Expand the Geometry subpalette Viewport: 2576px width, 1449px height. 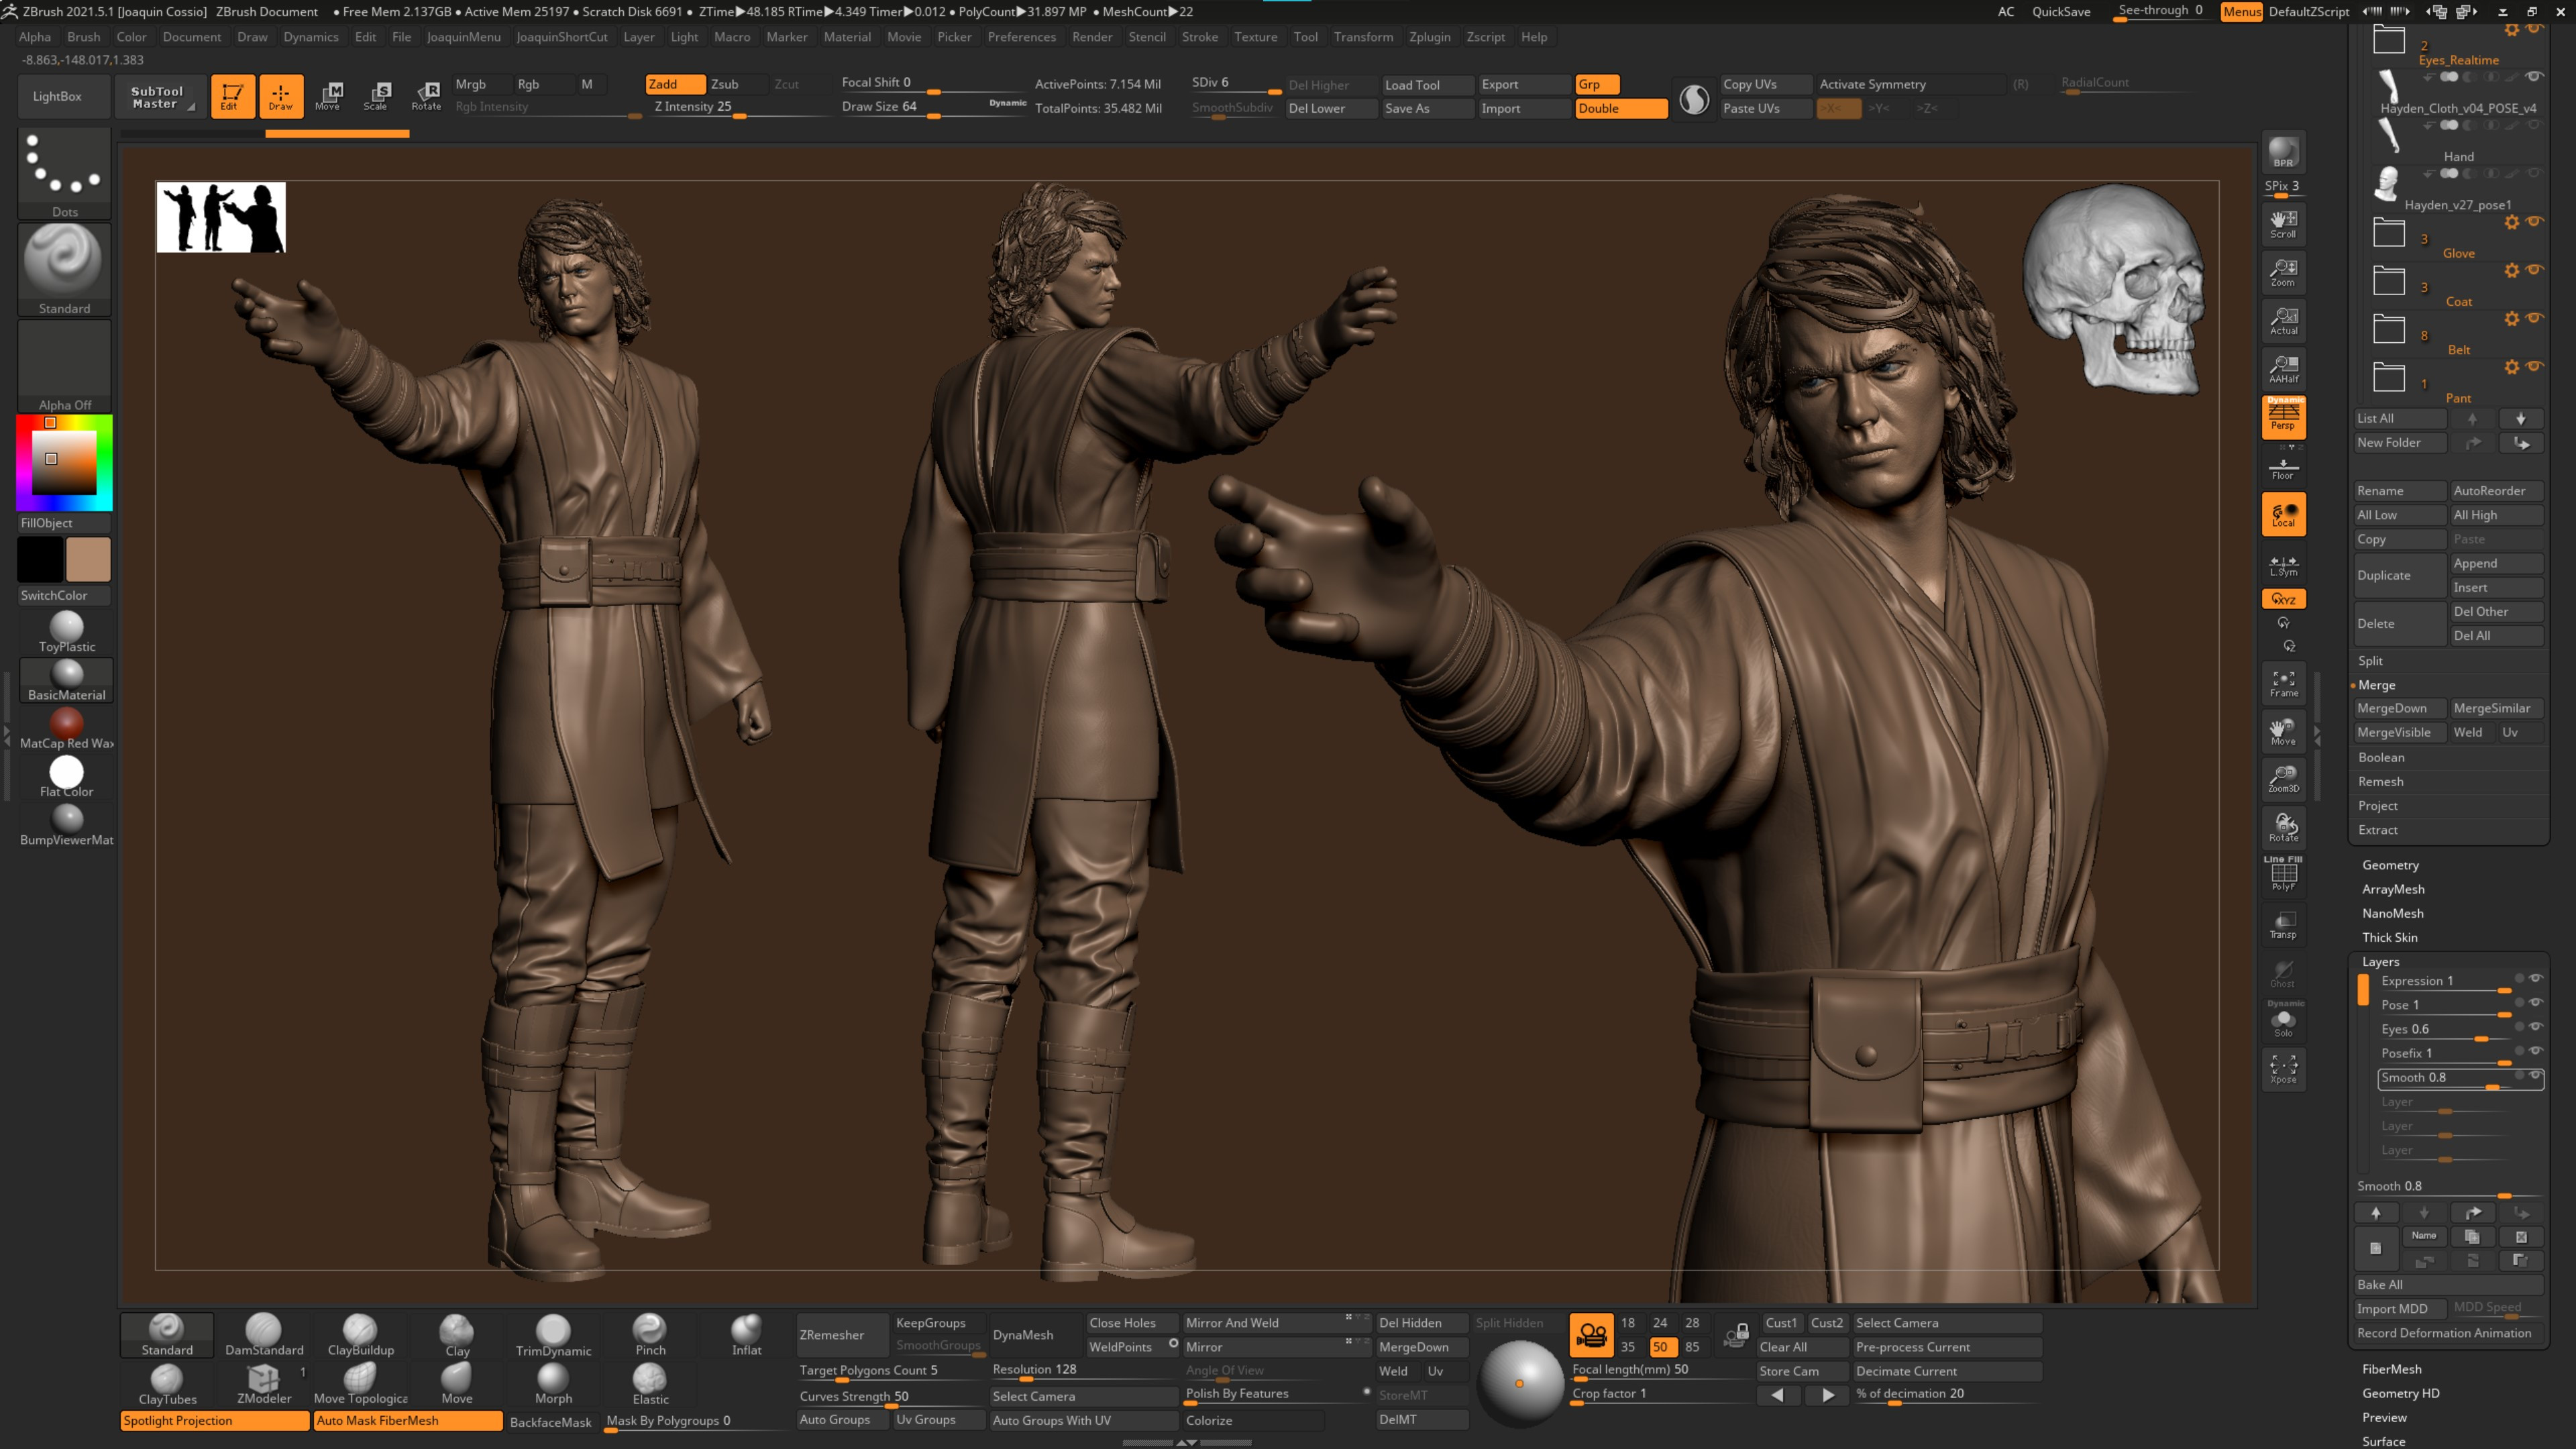tap(2390, 865)
